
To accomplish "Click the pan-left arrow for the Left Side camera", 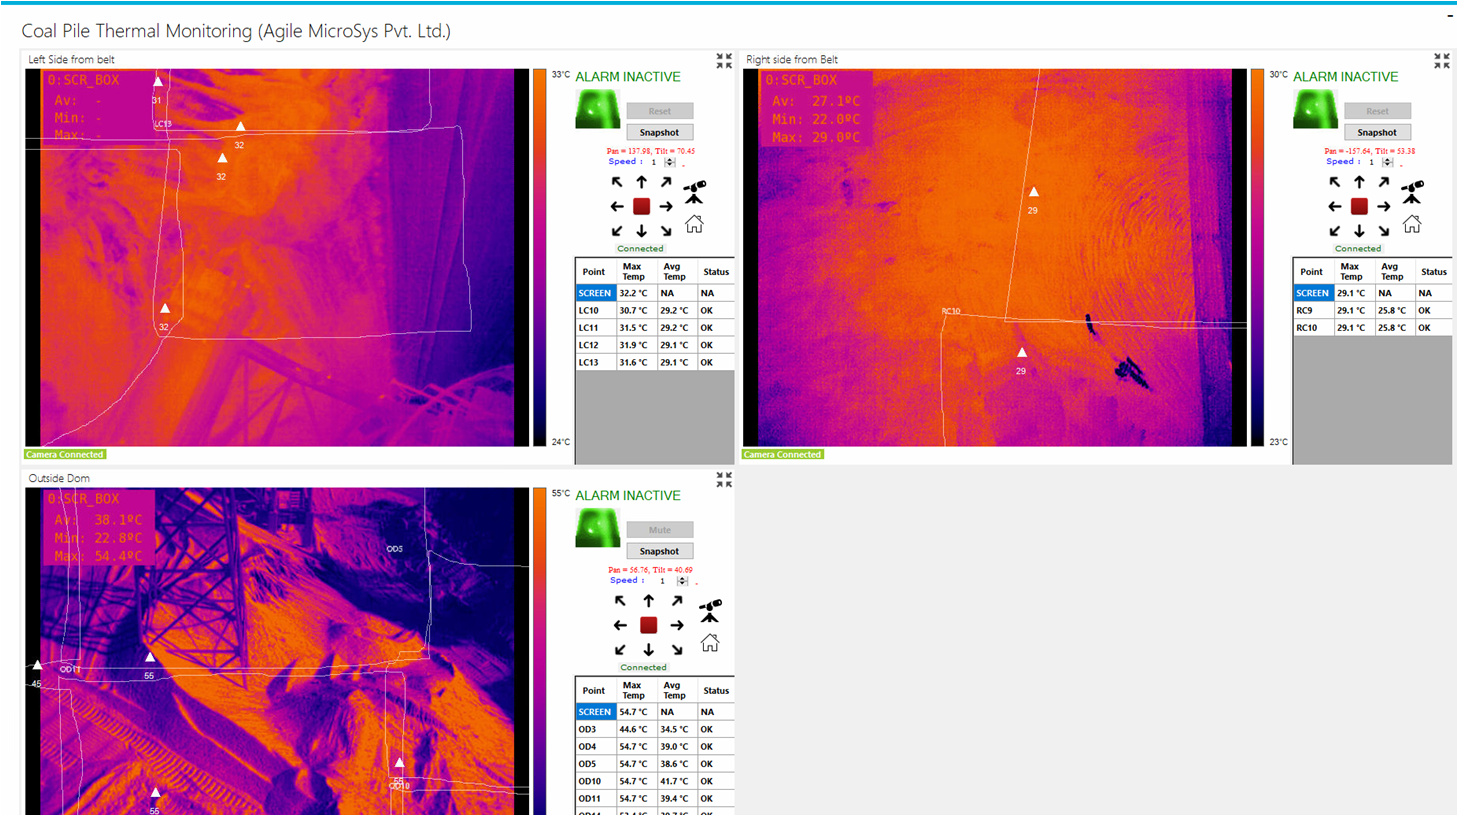I will tap(618, 206).
